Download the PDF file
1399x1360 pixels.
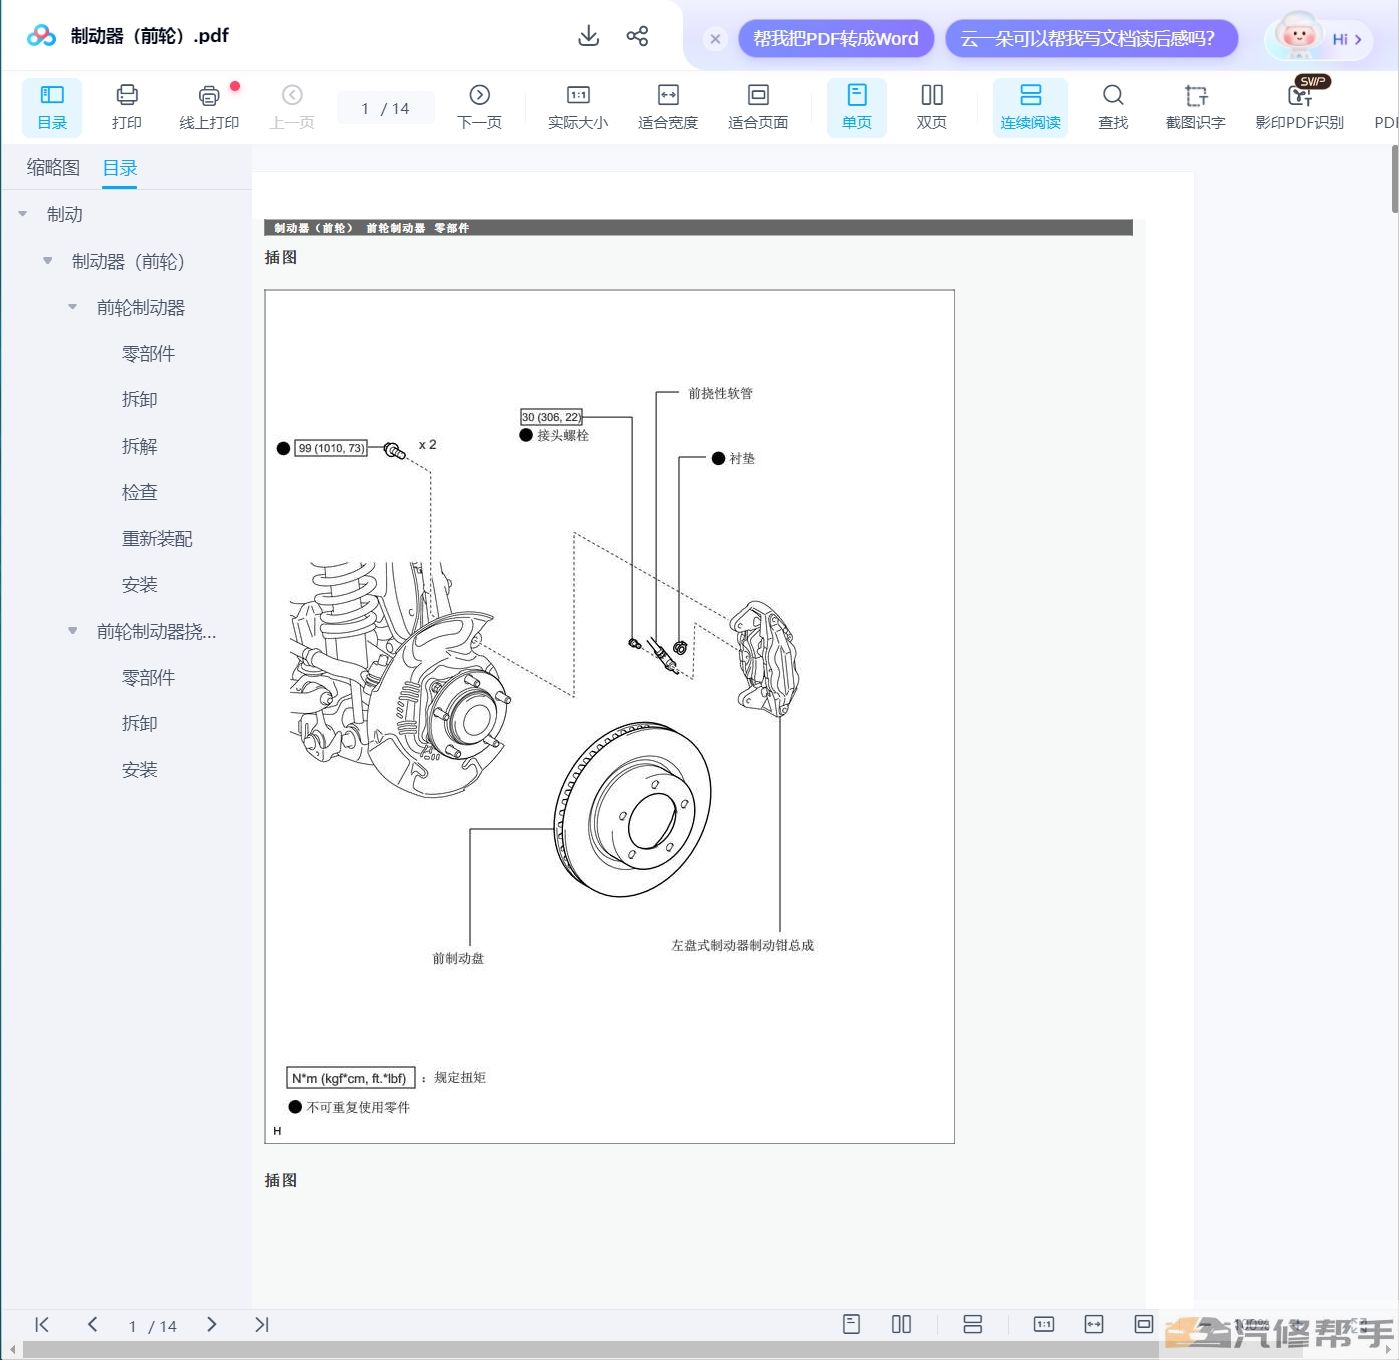589,36
